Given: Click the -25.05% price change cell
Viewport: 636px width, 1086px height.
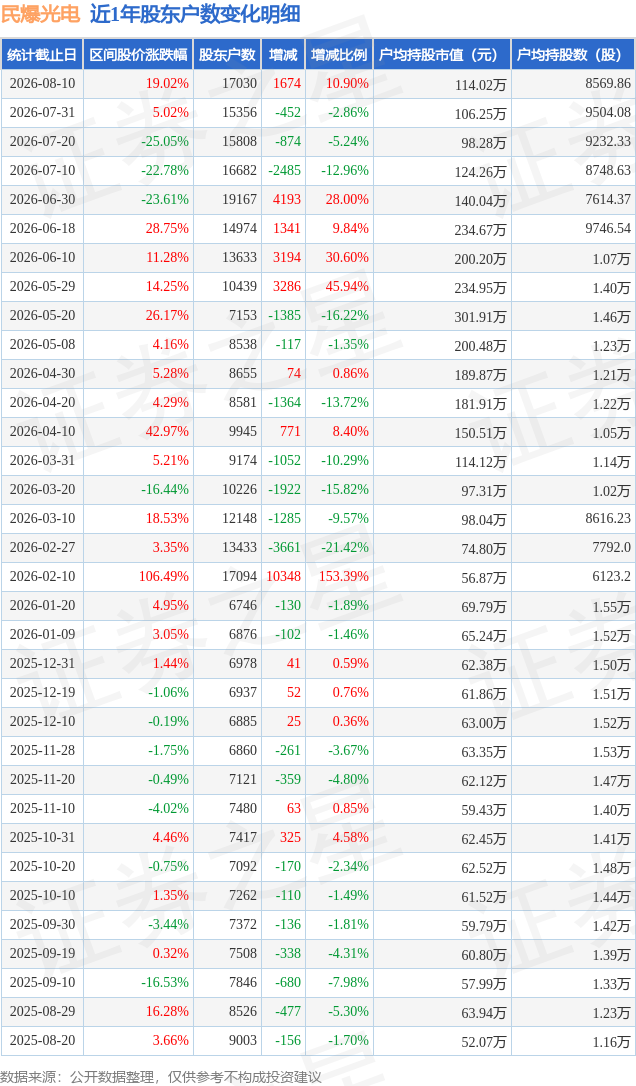Looking at the screenshot, I should (x=165, y=141).
